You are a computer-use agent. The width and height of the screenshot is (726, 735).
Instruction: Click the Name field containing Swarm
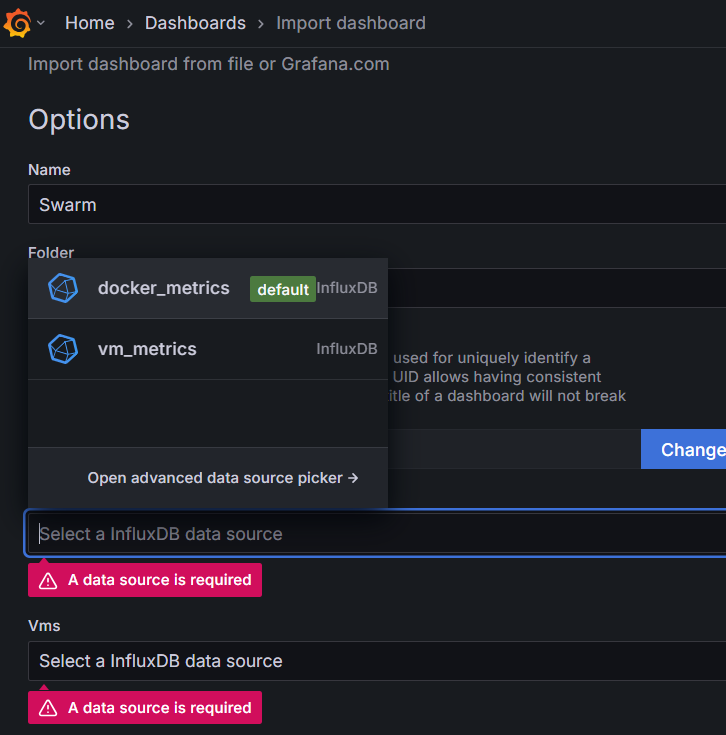(x=377, y=204)
